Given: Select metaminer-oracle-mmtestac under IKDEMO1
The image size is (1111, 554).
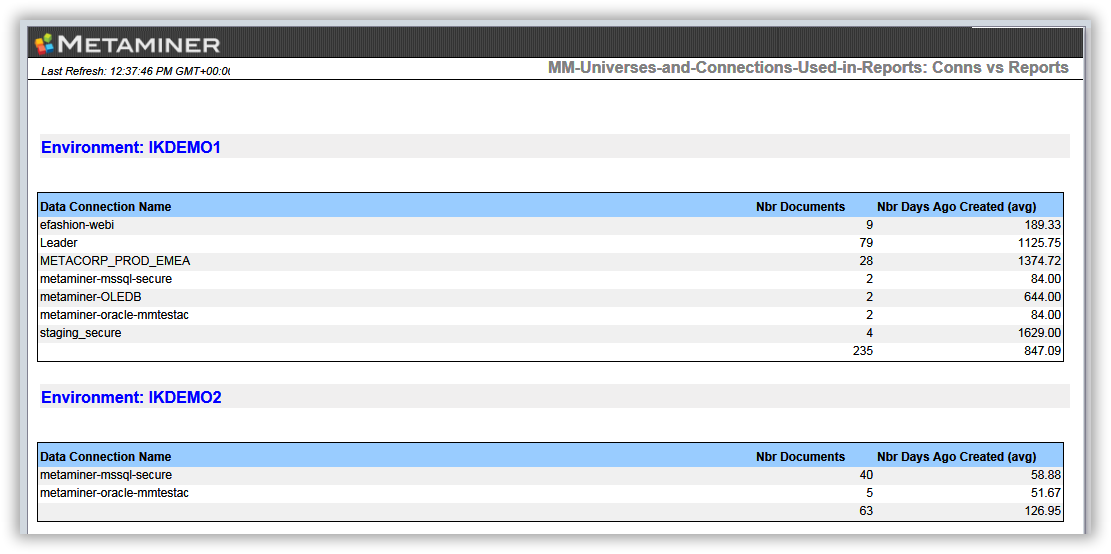Looking at the screenshot, I should click(115, 315).
